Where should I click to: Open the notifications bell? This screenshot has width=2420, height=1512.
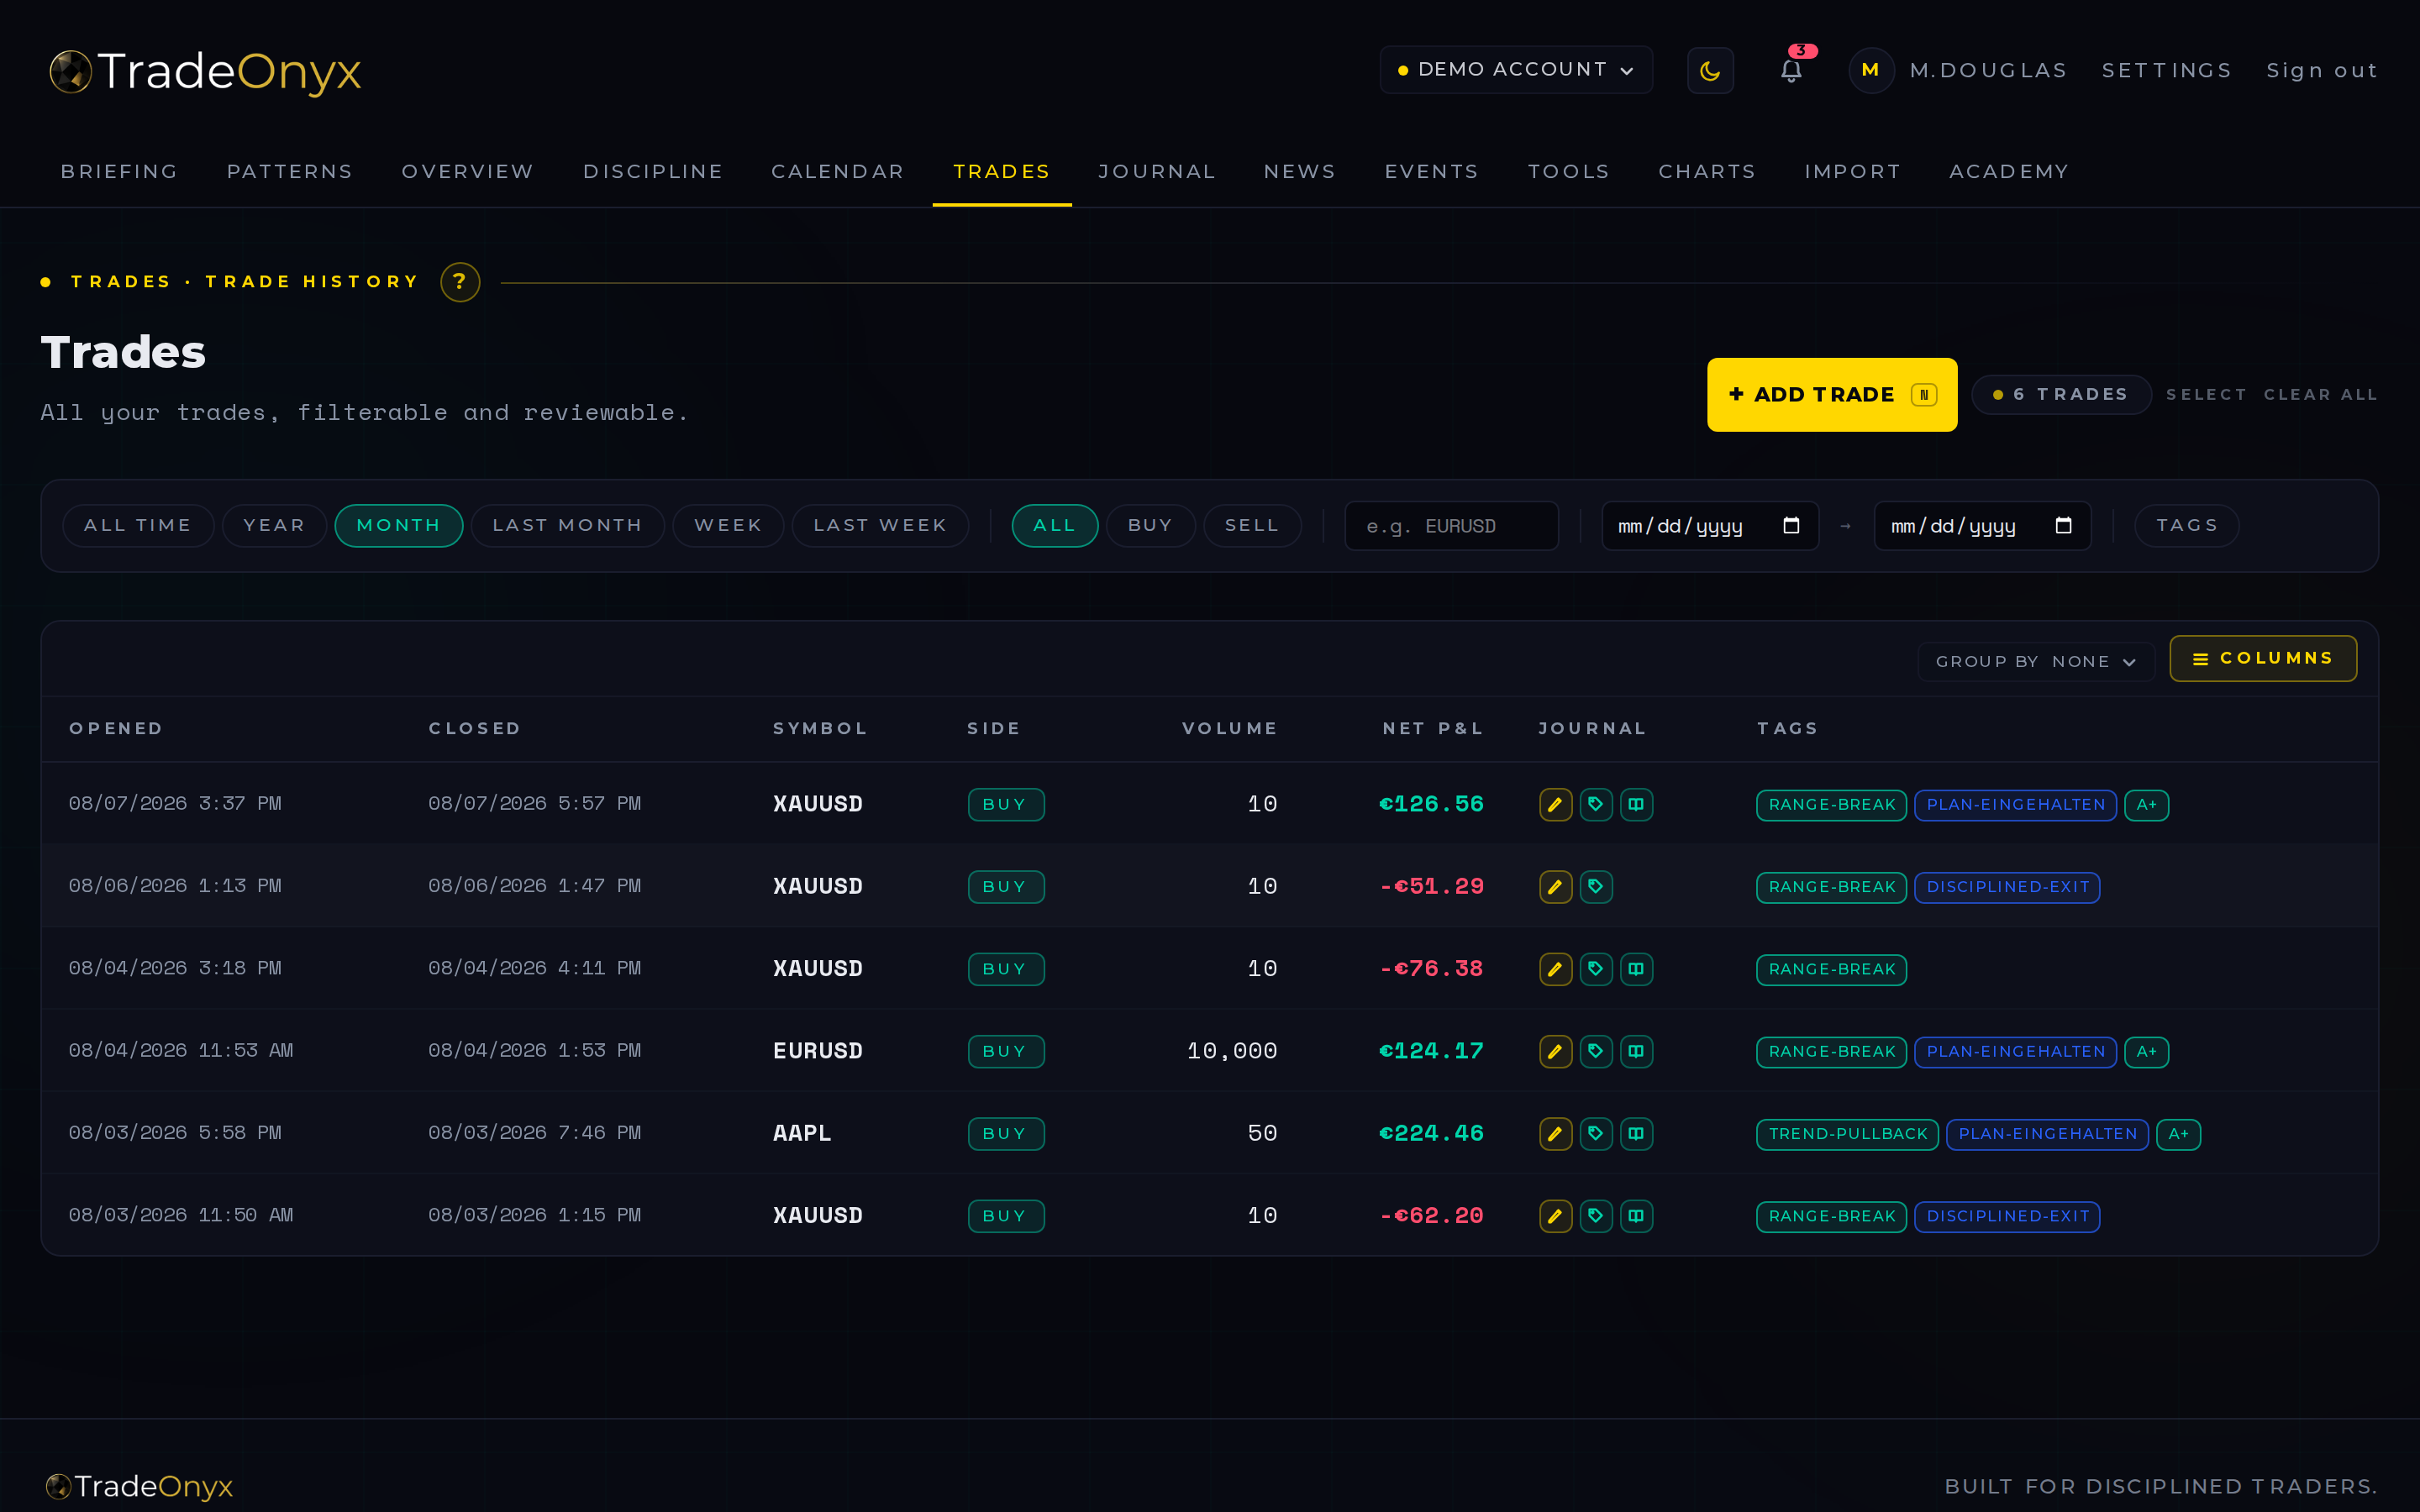point(1791,70)
